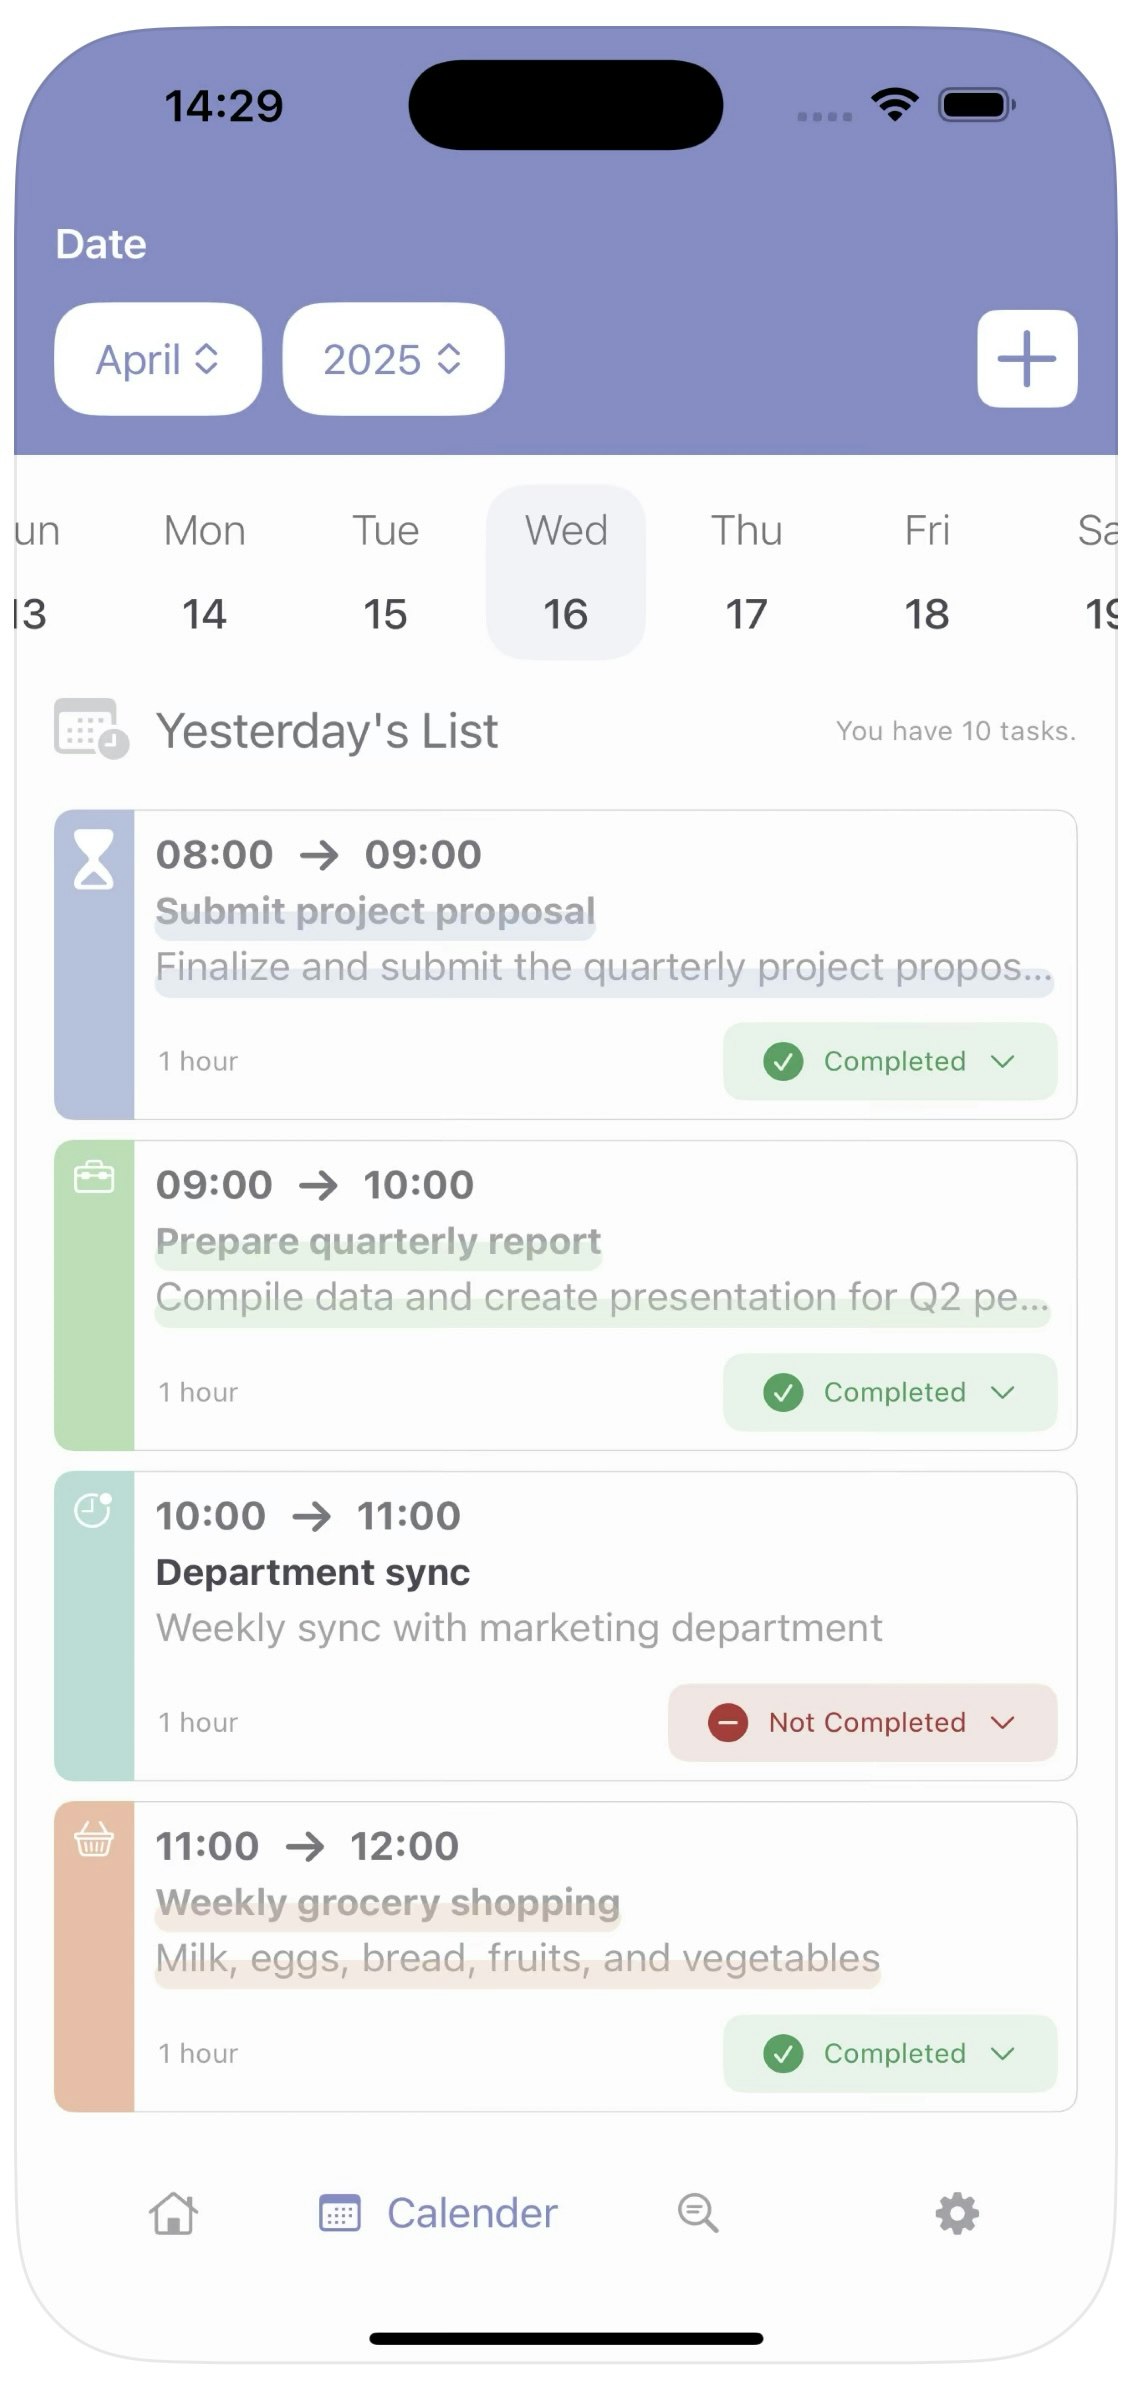Toggle the red Not Completed status icon
1142x2382 pixels.
(x=728, y=1722)
